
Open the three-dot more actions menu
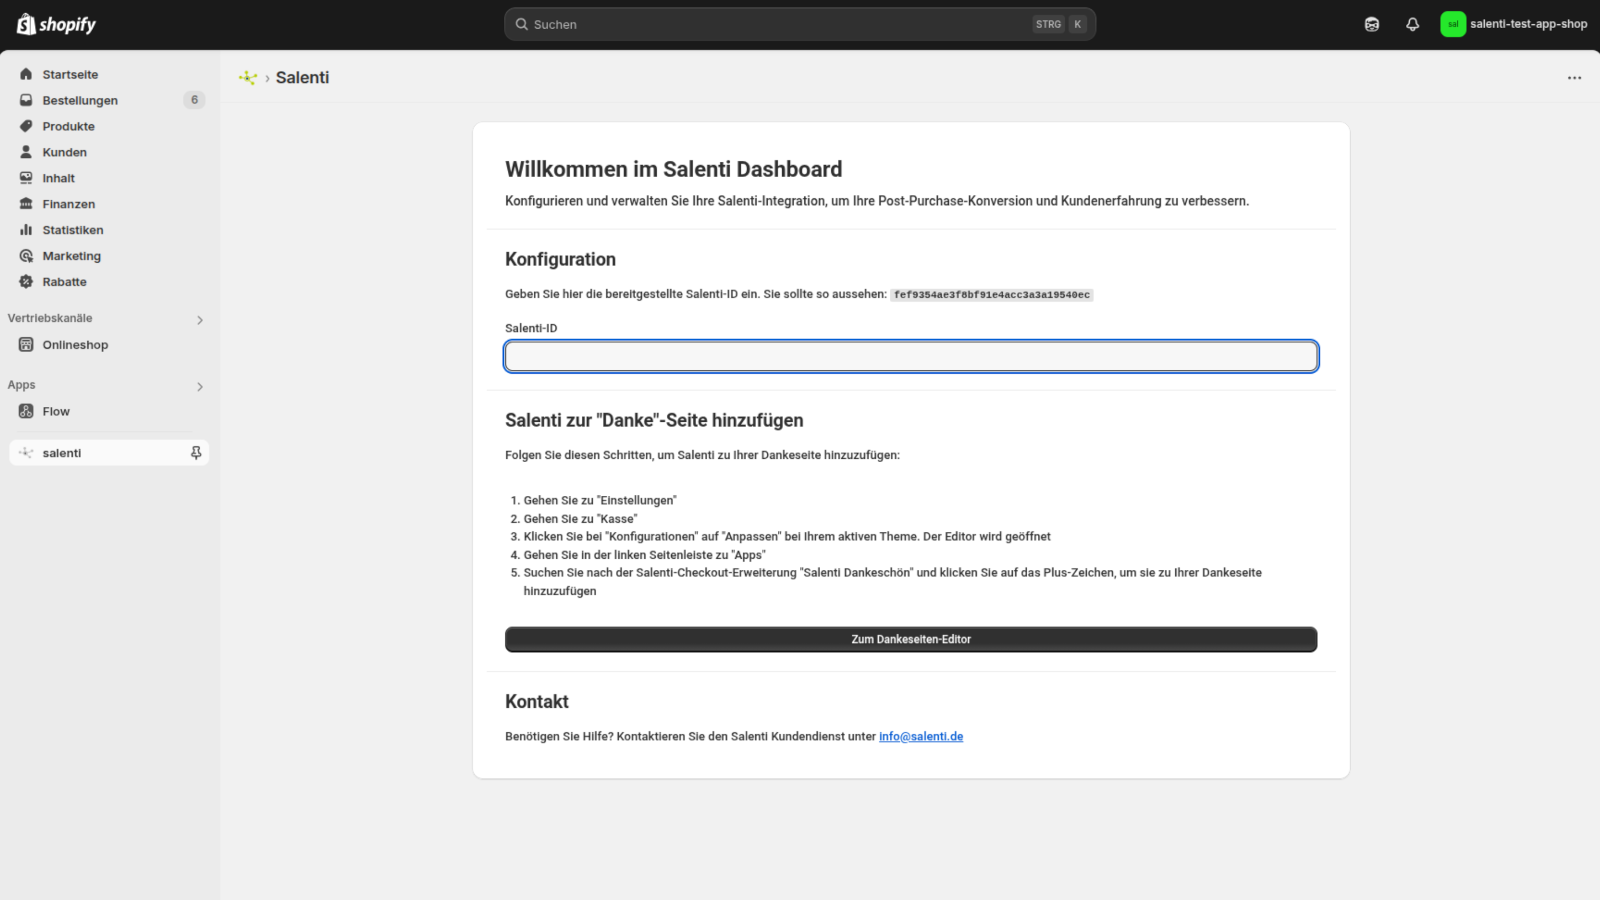(1574, 78)
